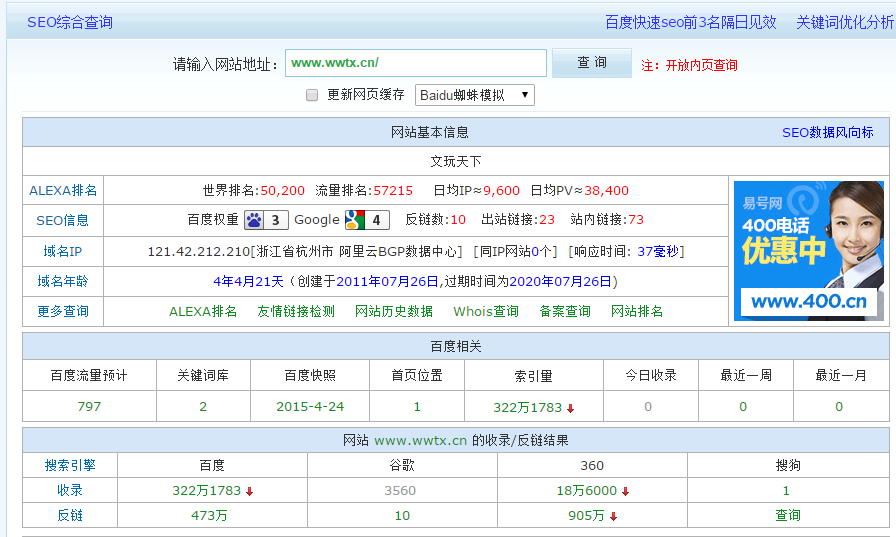Image resolution: width=896 pixels, height=537 pixels.
Task: Focus the website address input field
Action: (416, 63)
